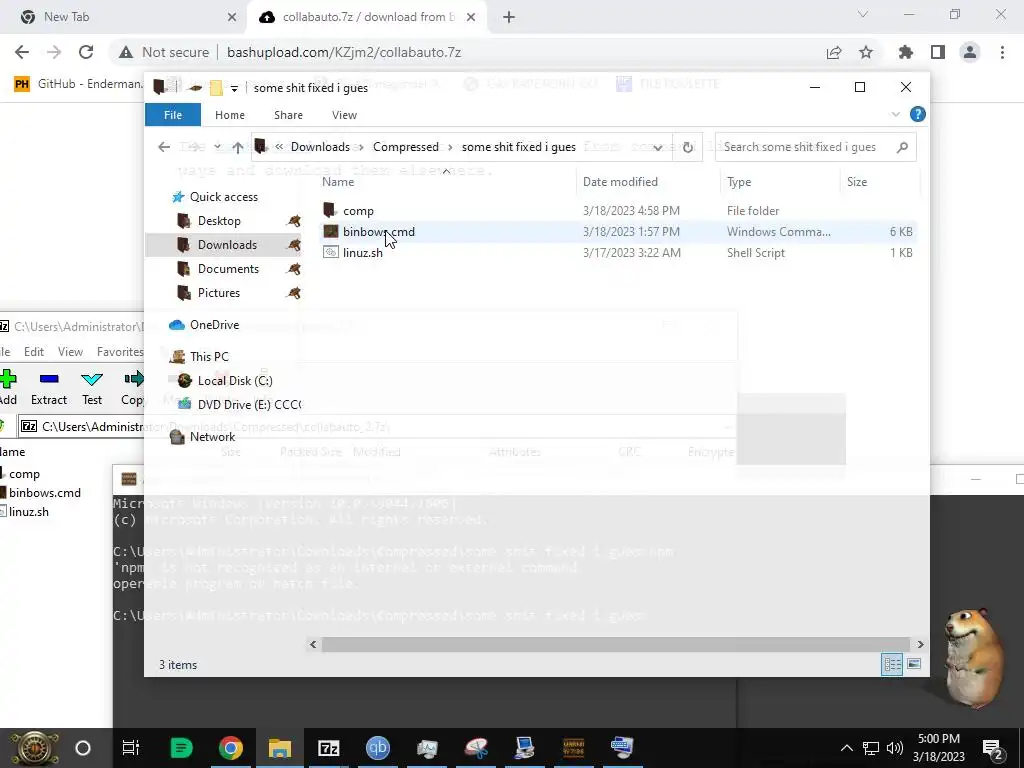The height and width of the screenshot is (768, 1024).
Task: Go back in Explorer navigation
Action: [x=164, y=147]
